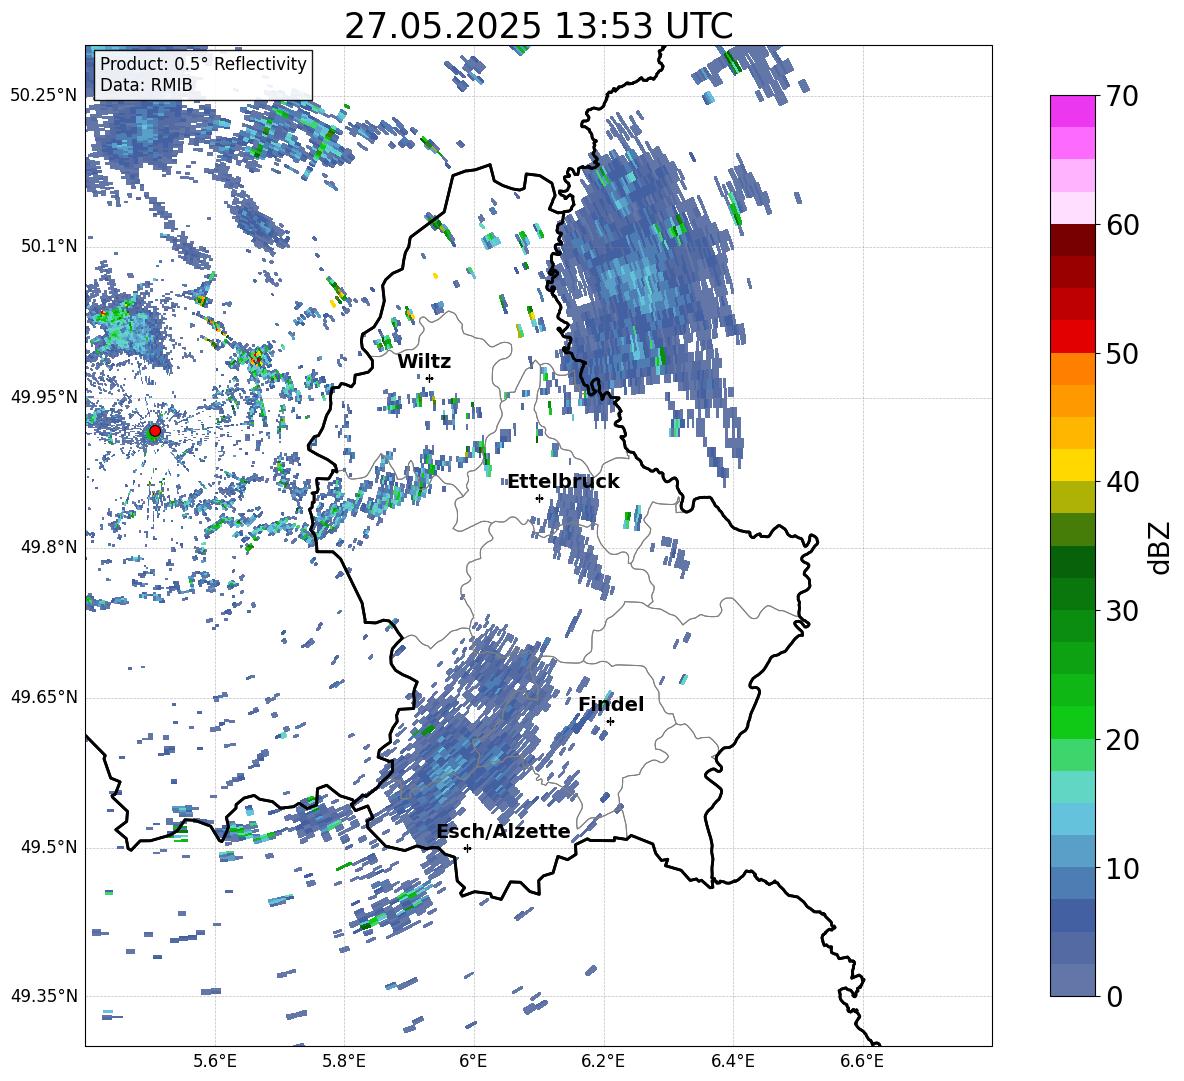Click the title 27.05.2025 13:53 UTC
1184x1081 pixels.
tap(539, 26)
